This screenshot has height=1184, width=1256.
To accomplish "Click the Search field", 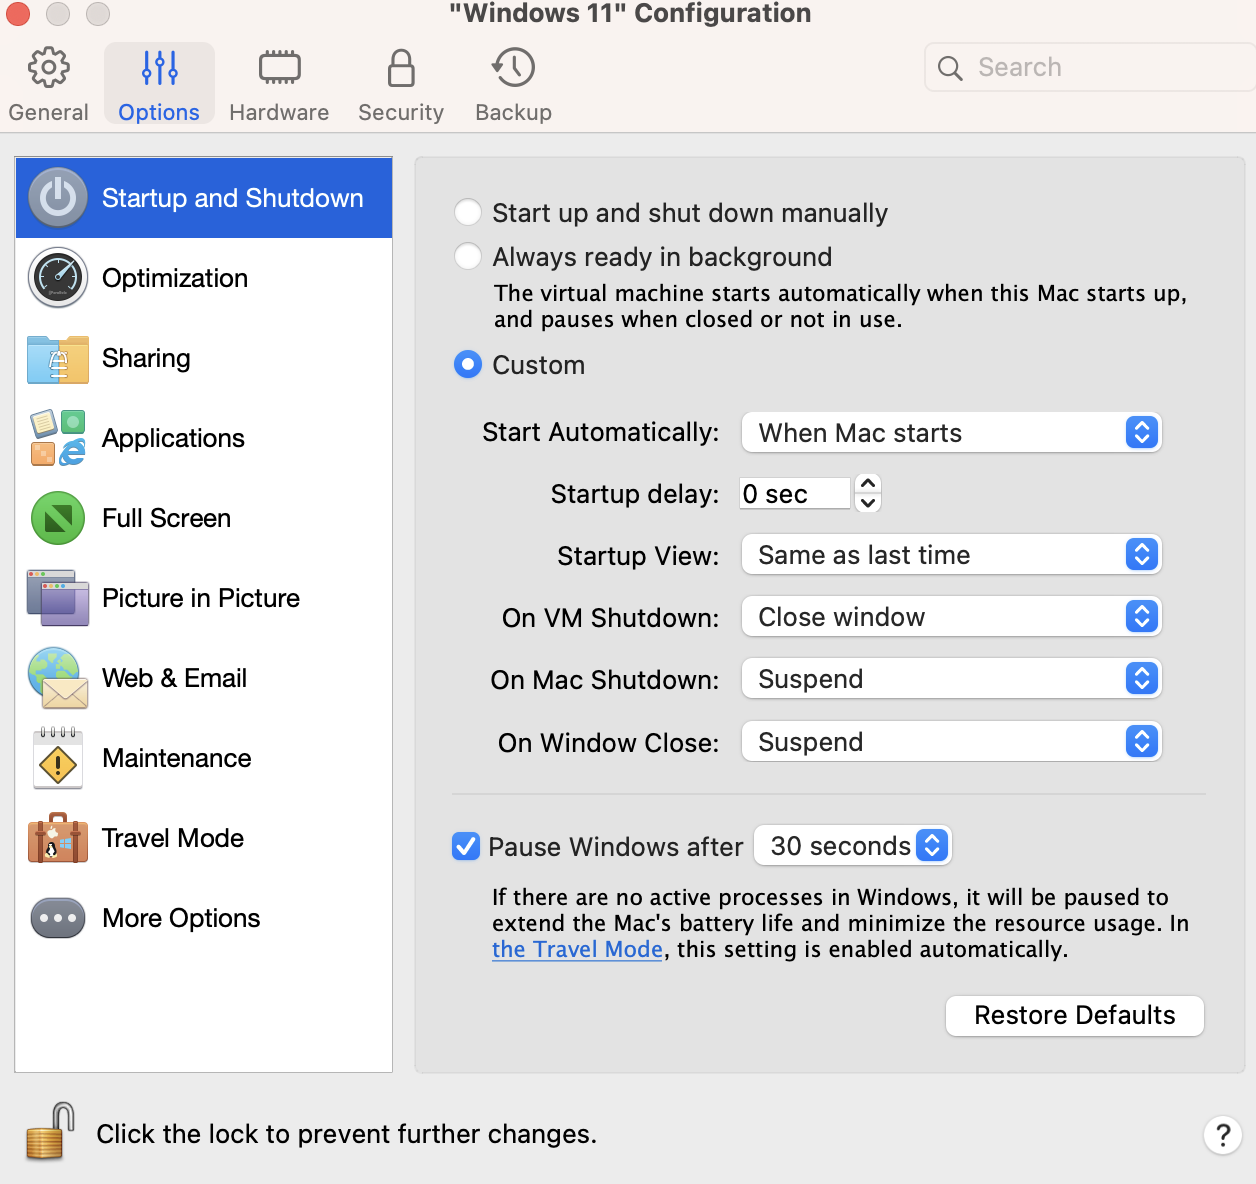I will click(1090, 67).
